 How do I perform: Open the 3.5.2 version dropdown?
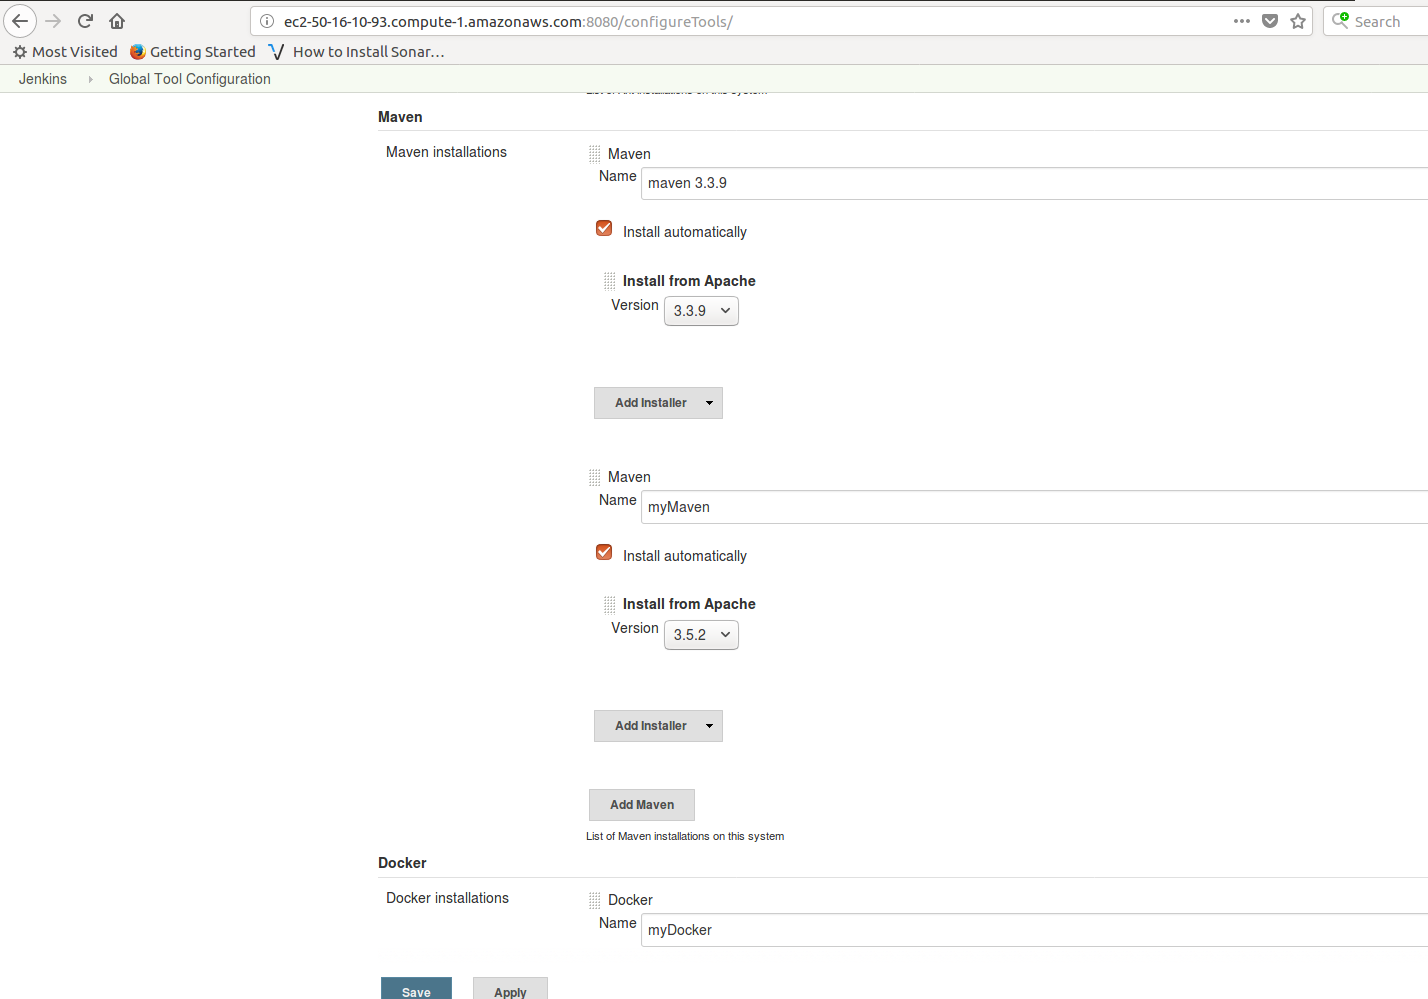click(x=701, y=635)
